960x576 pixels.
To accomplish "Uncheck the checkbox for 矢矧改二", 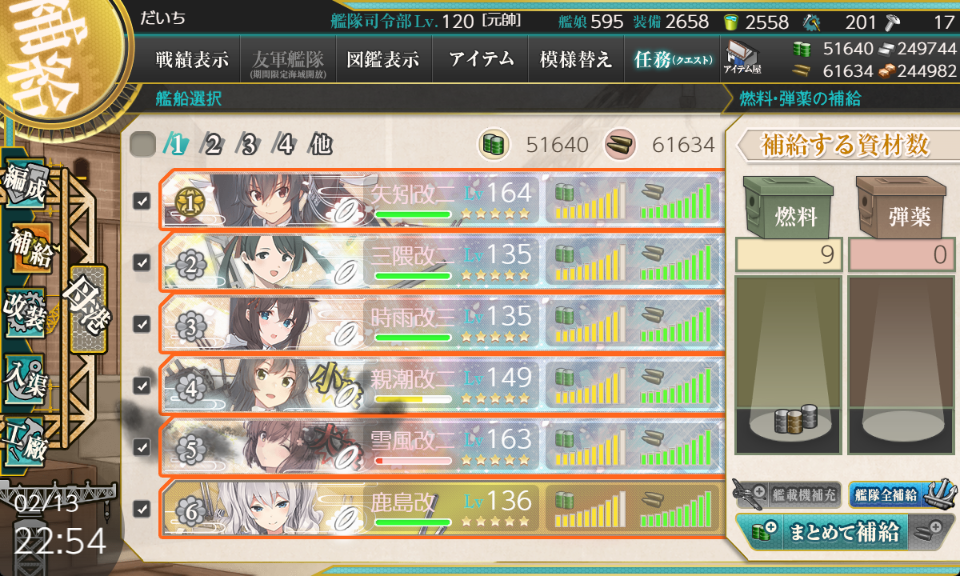I will coord(142,200).
